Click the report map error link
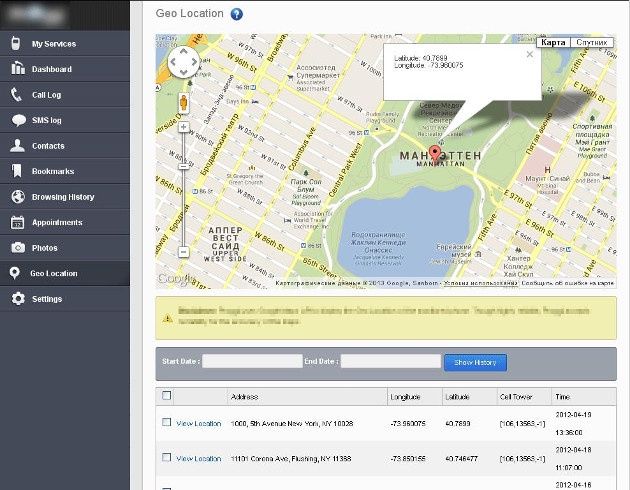Image resolution: width=630 pixels, height=490 pixels. coord(568,283)
